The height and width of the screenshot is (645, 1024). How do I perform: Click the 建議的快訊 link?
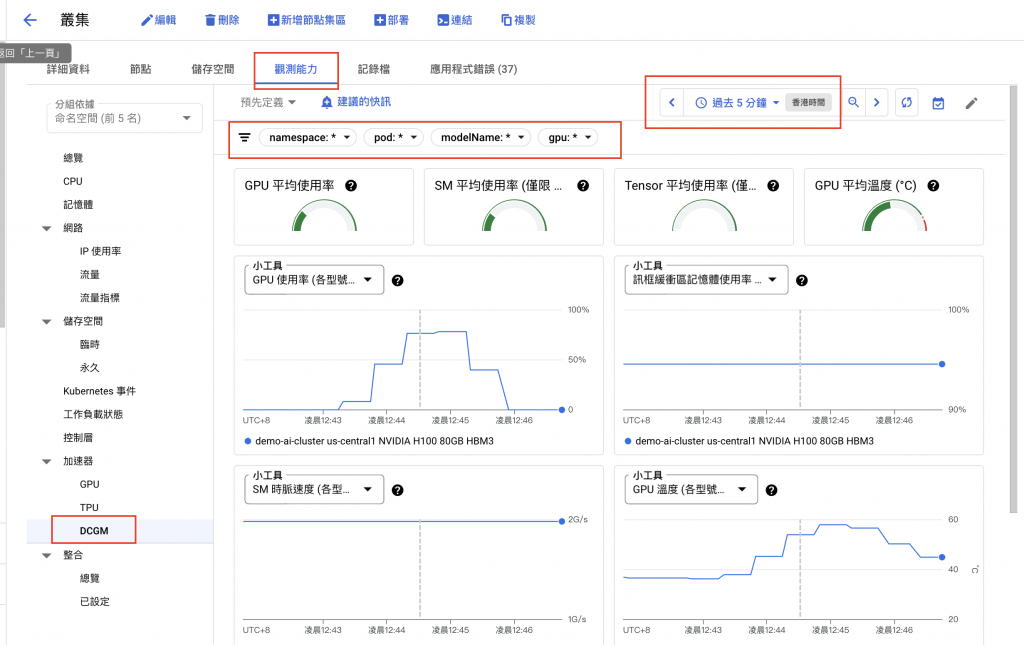click(x=357, y=102)
